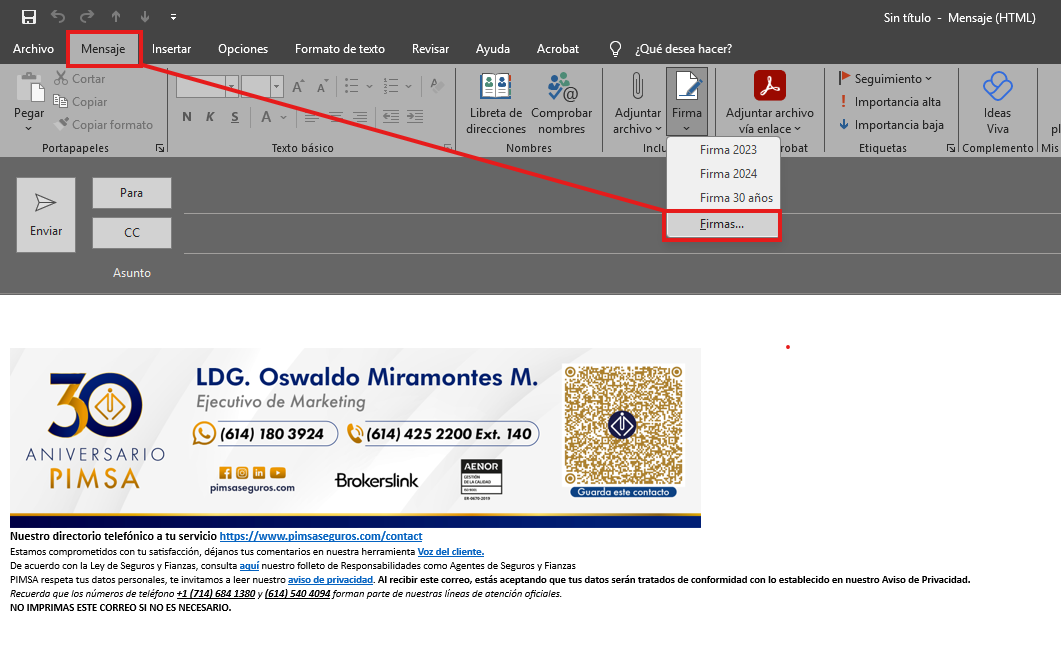Open the pimsaseguros.com/contact link
Viewport: 1061px width, 647px height.
point(321,536)
